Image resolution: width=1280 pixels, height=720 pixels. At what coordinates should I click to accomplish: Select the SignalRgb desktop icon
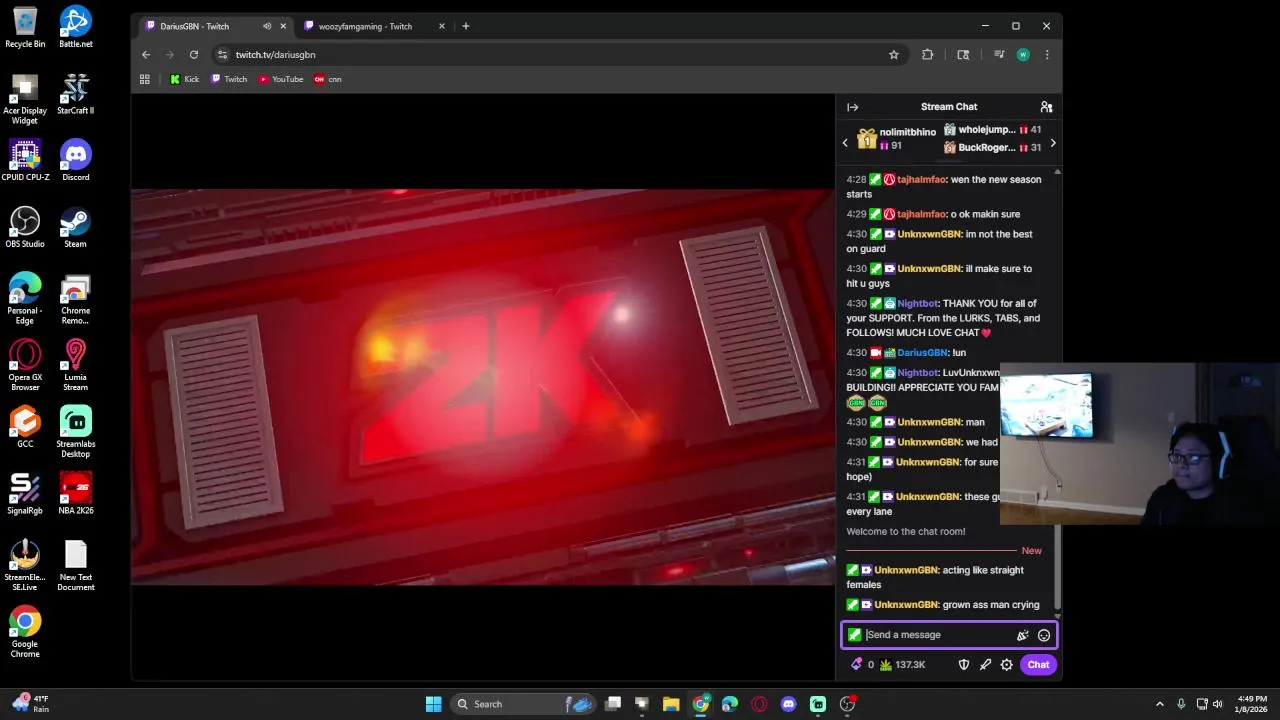click(x=25, y=494)
